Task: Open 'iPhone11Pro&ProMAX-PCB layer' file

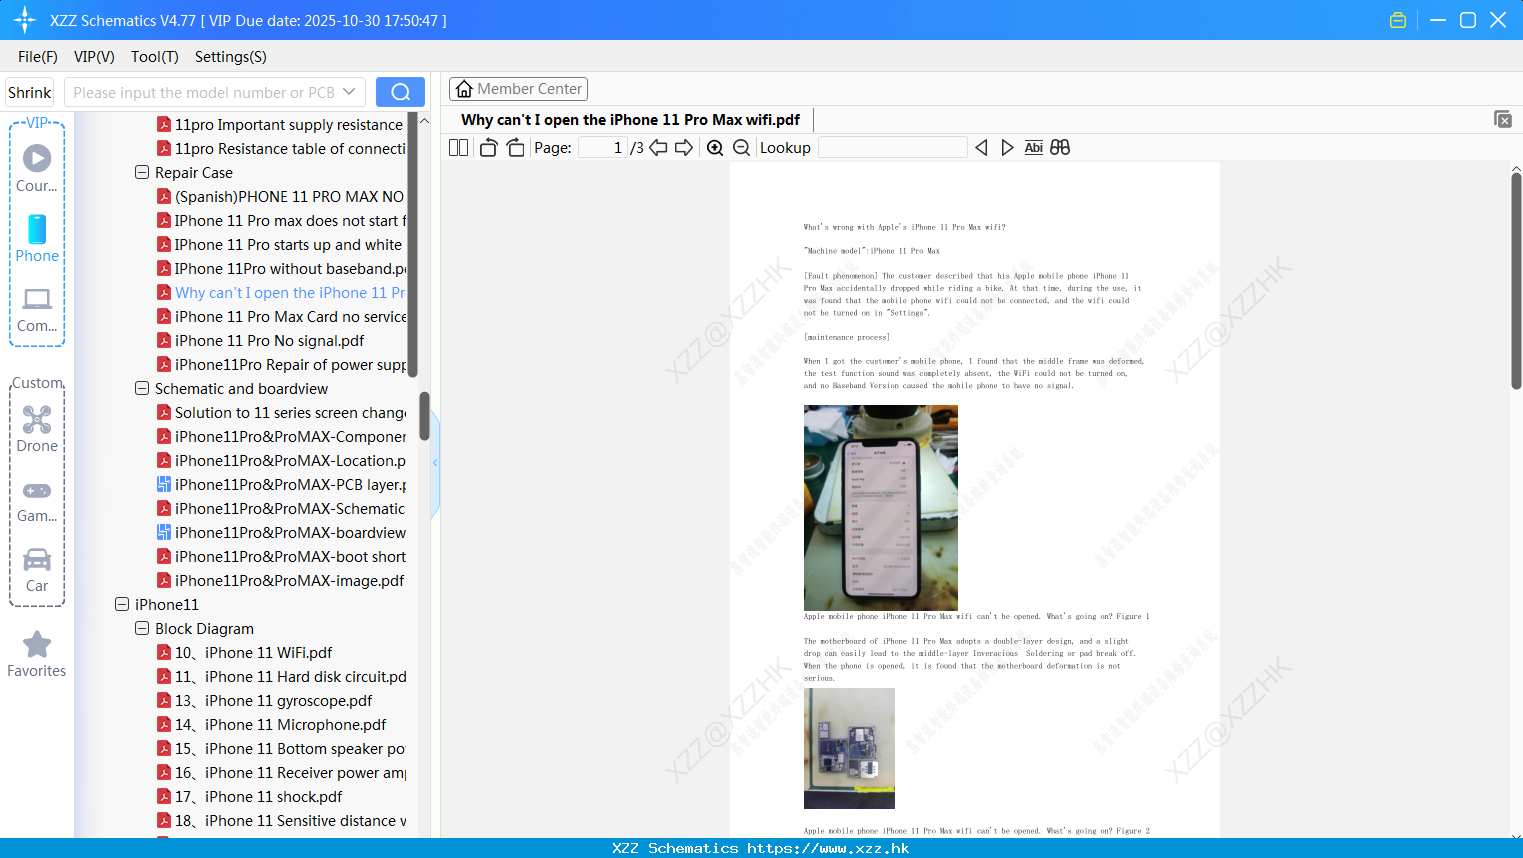Action: point(281,484)
